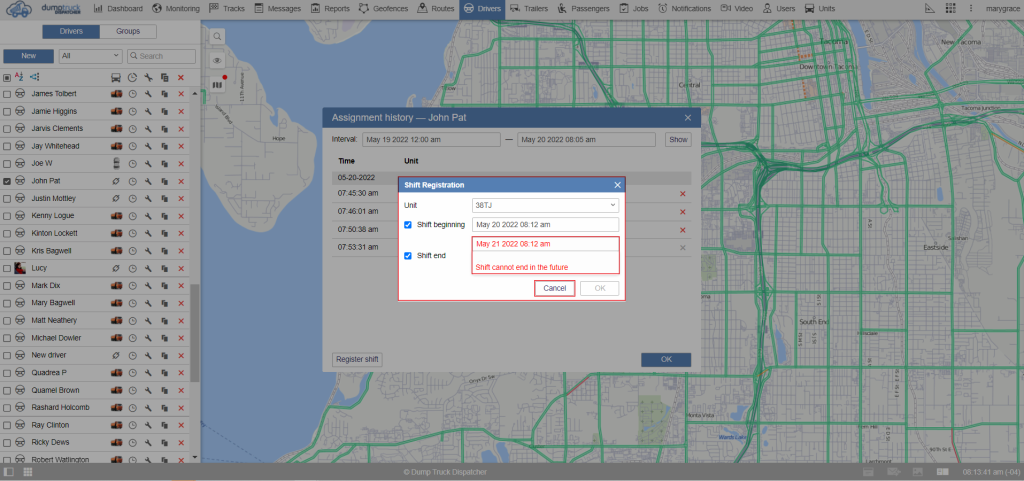This screenshot has width=1024, height=481.
Task: Open the Unit dropdown showing 38TJ
Action: (545, 205)
